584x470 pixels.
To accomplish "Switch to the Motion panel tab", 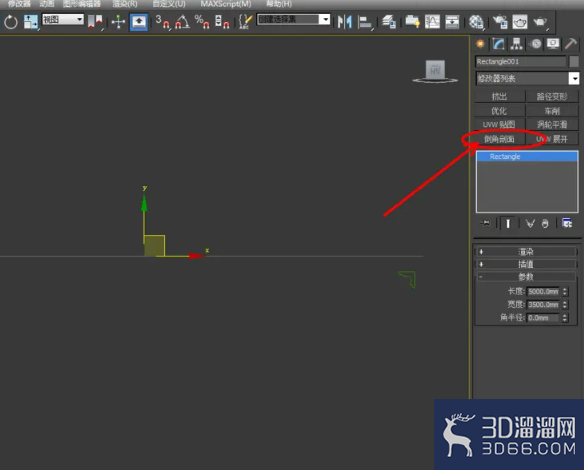I will click(536, 44).
